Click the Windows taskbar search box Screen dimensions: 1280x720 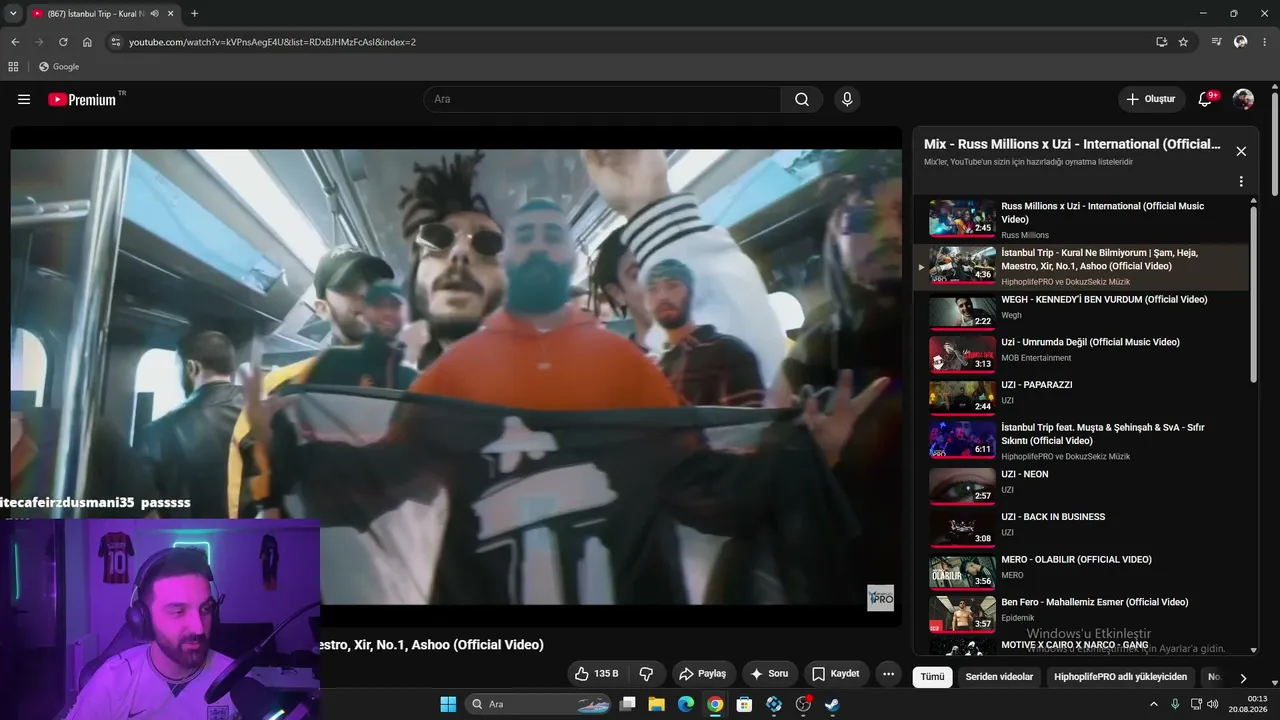click(539, 704)
